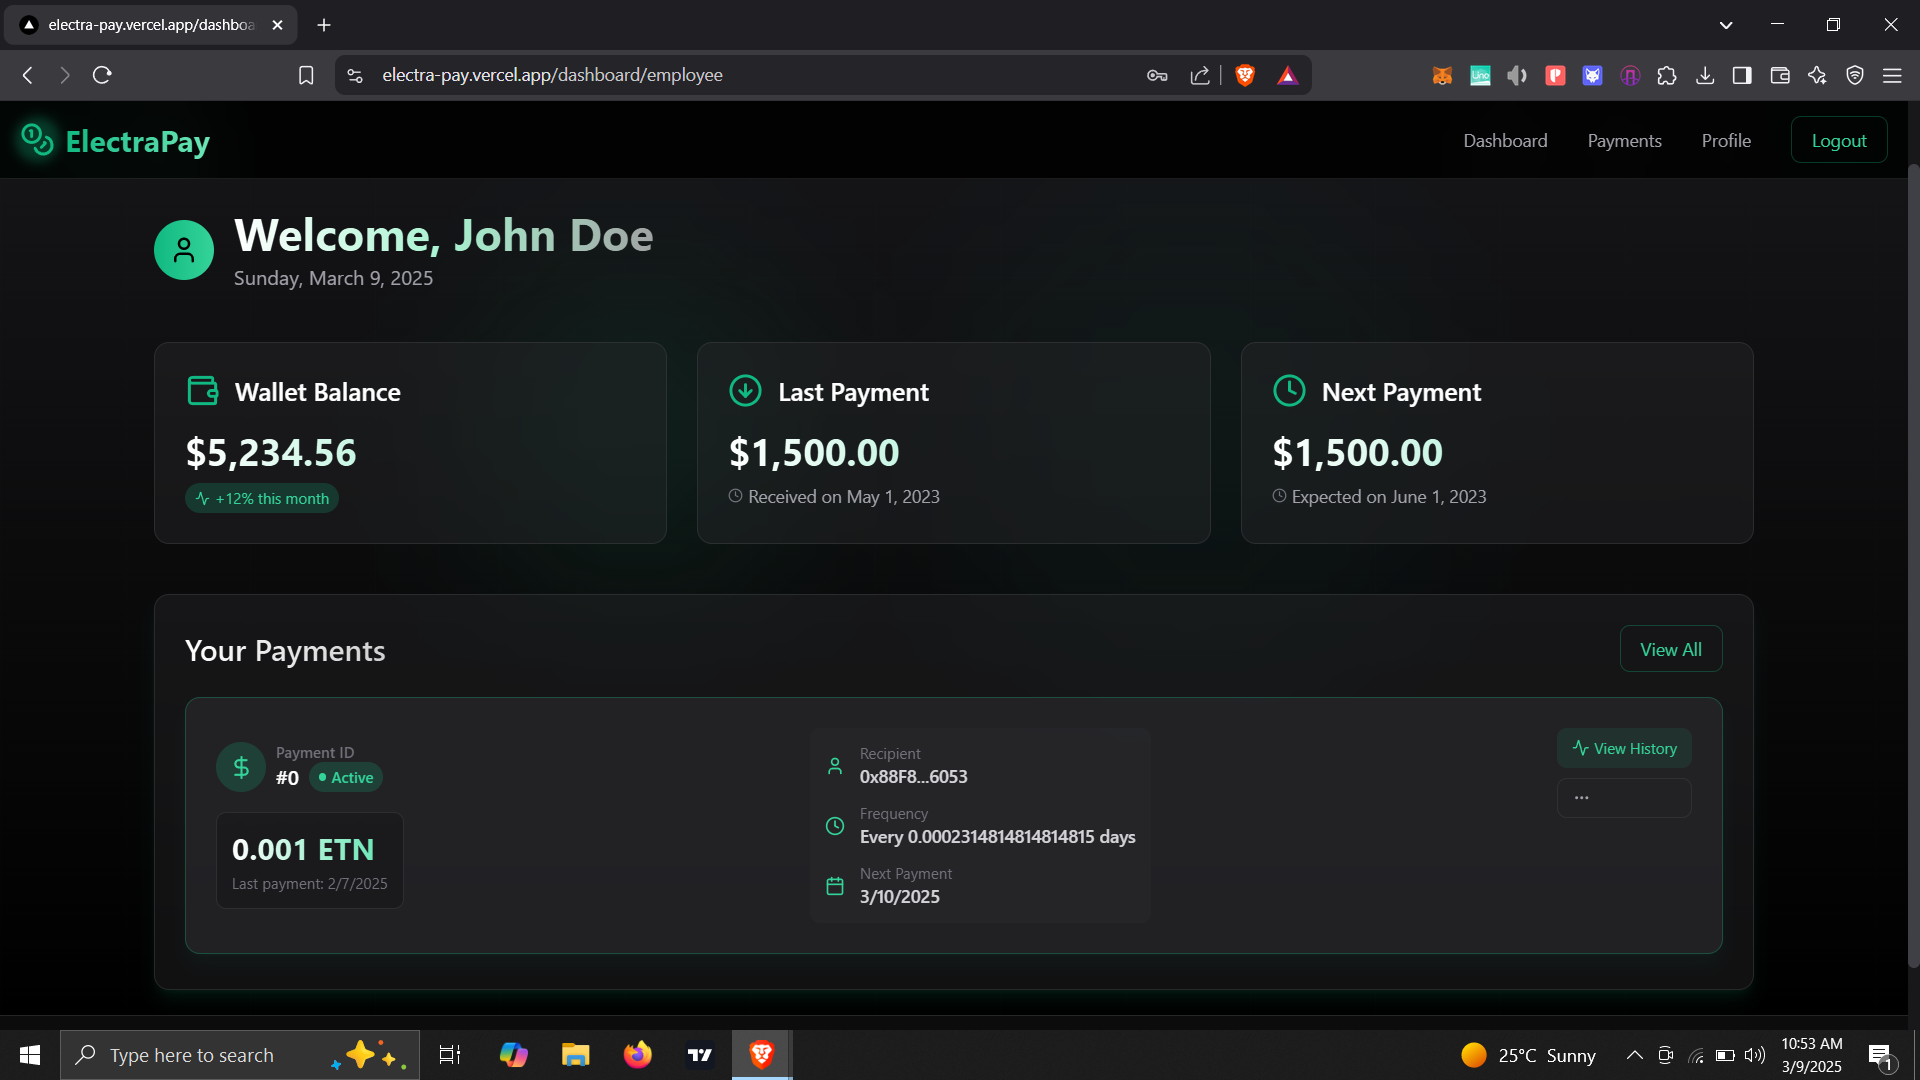The image size is (1920, 1080).
Task: Open Brave Shields lion icon in address bar
Action: 1245,75
